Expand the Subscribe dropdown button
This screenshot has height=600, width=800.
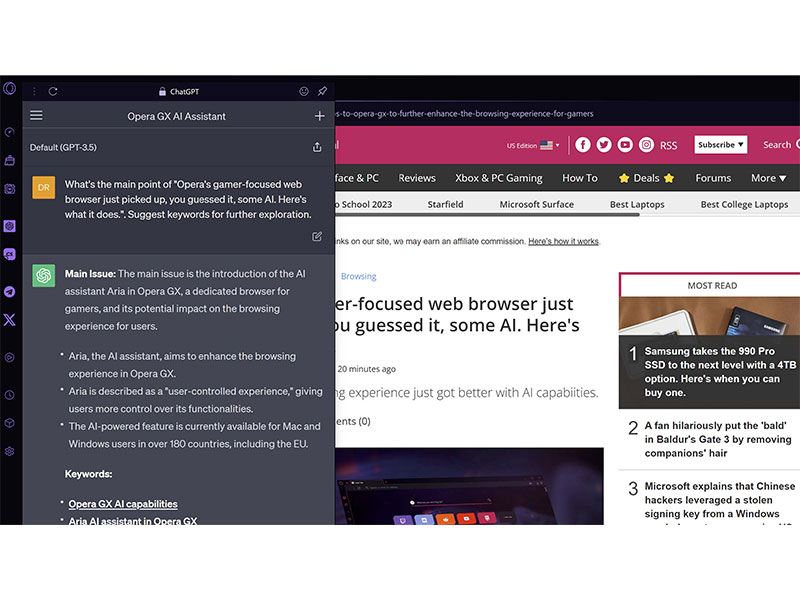pyautogui.click(x=720, y=145)
